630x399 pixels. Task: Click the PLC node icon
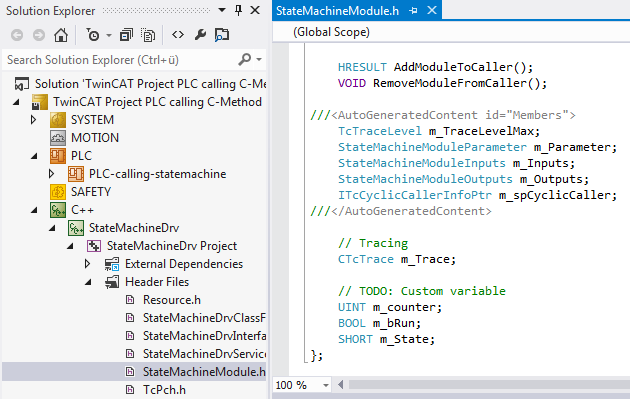click(58, 156)
